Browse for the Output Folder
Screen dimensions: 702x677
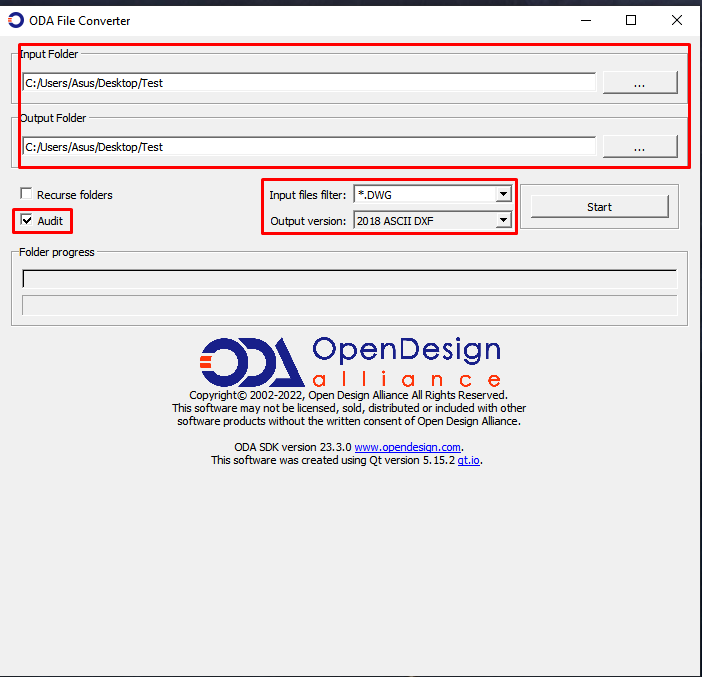tap(640, 147)
